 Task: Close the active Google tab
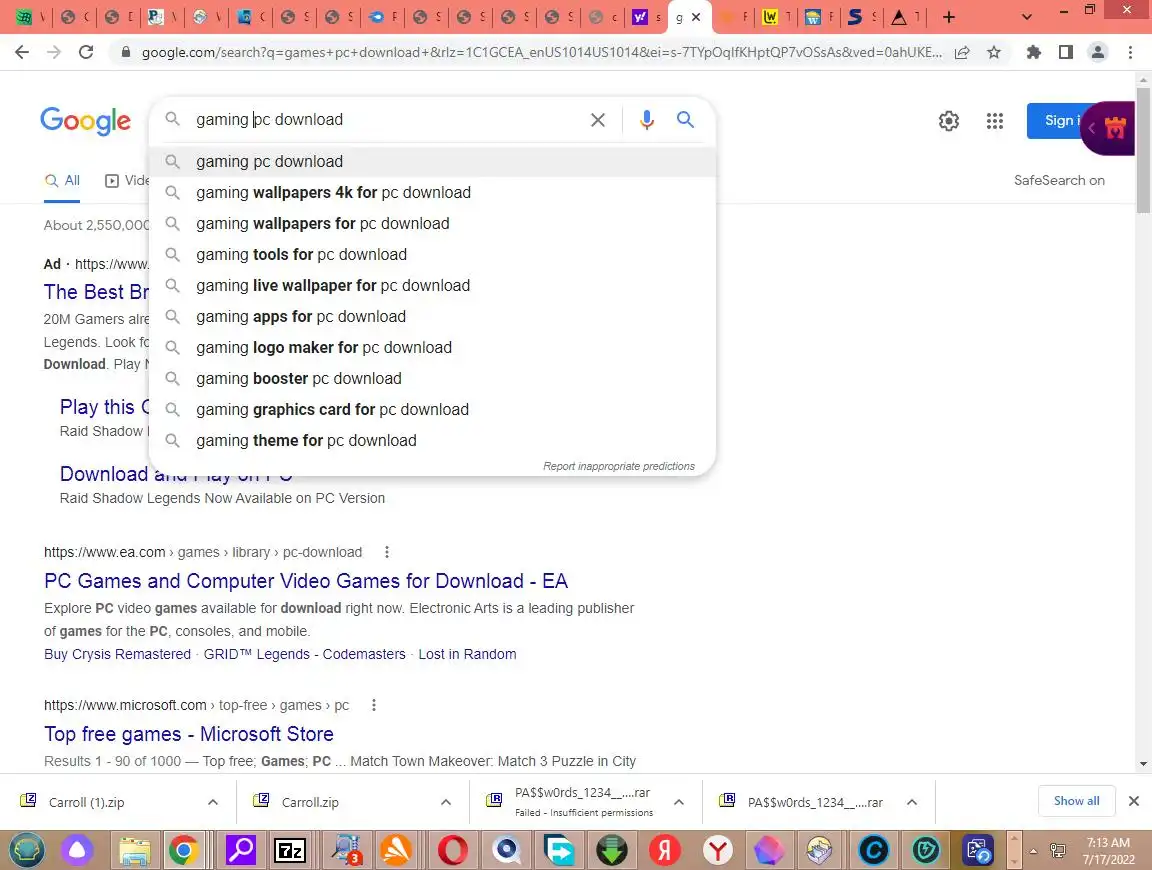click(x=696, y=17)
